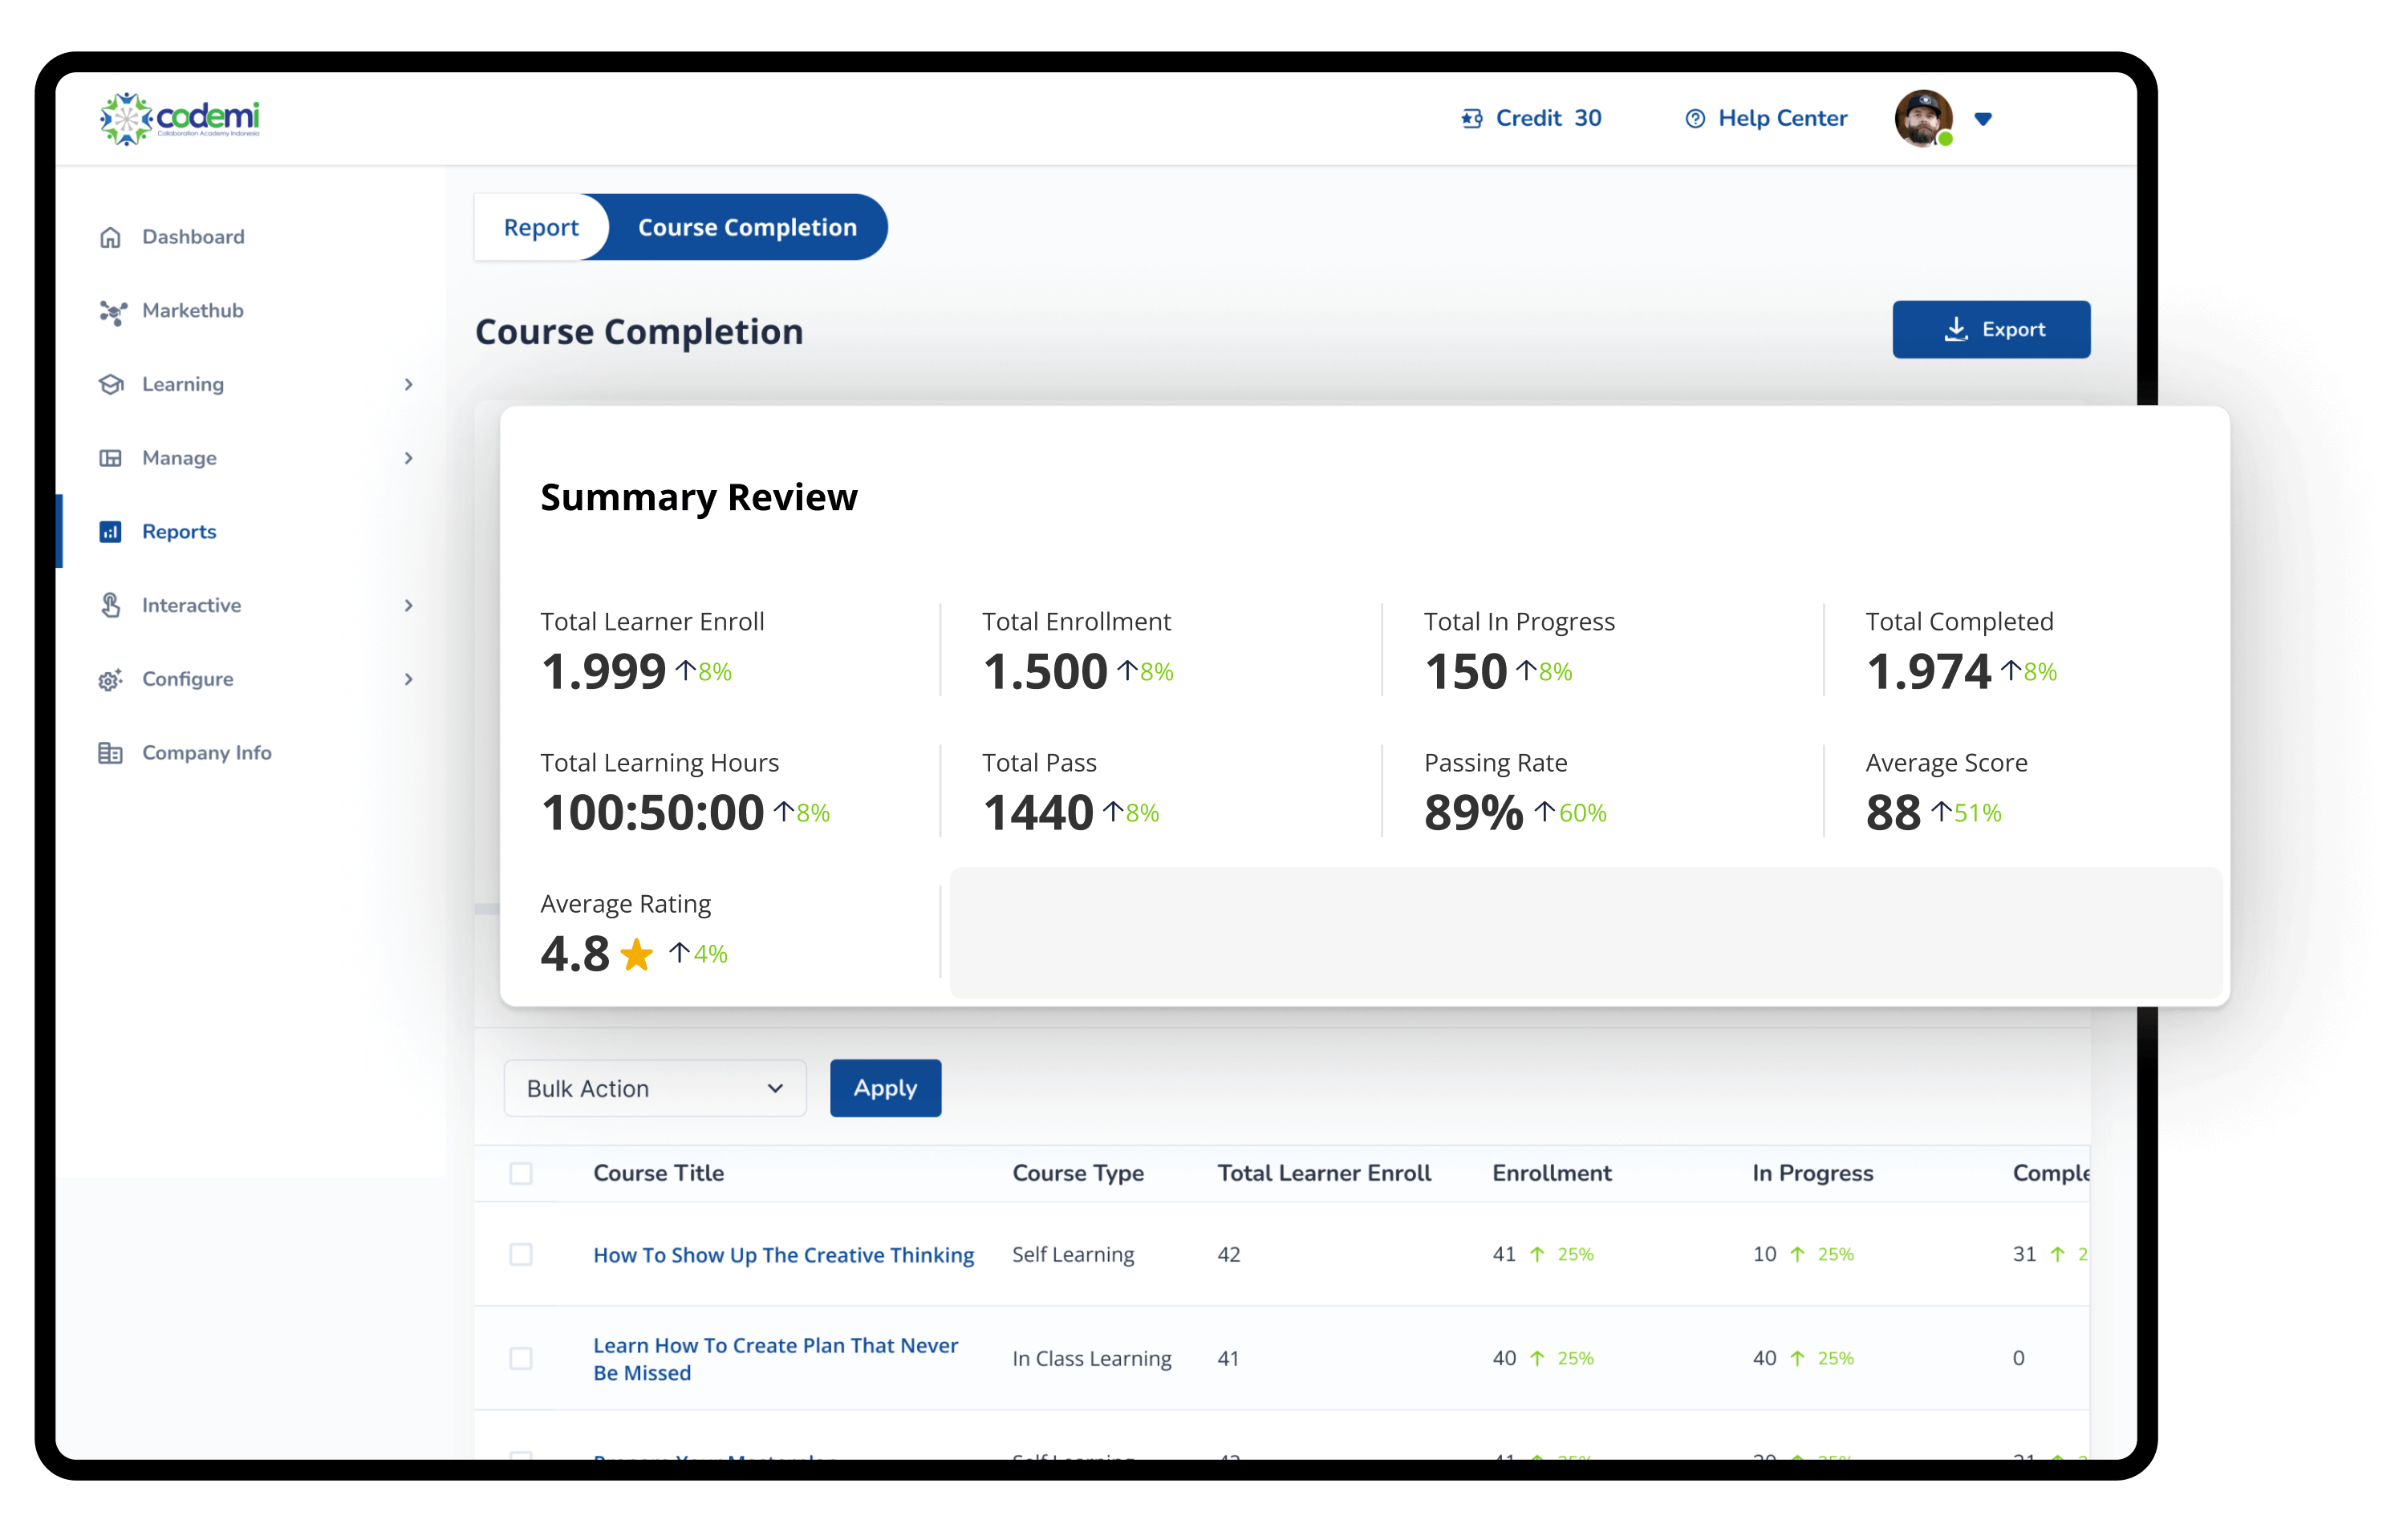2407x1540 pixels.
Task: Open How To Show Up The Creative Thinking
Action: 783,1255
